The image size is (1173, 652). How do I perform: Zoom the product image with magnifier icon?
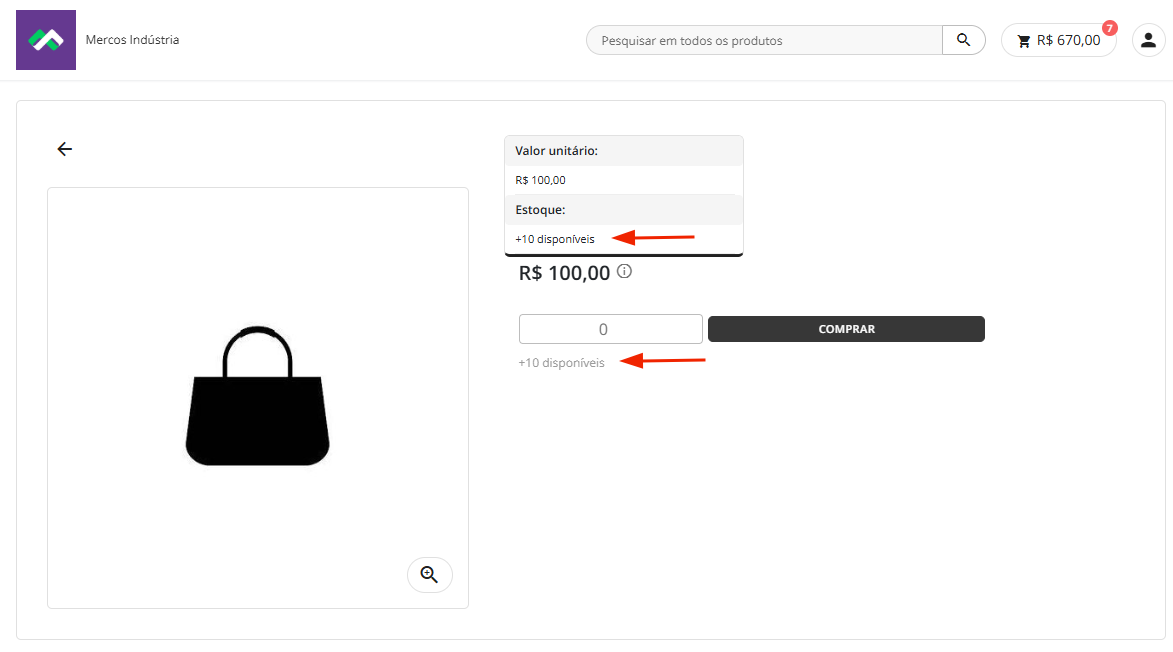[x=429, y=574]
